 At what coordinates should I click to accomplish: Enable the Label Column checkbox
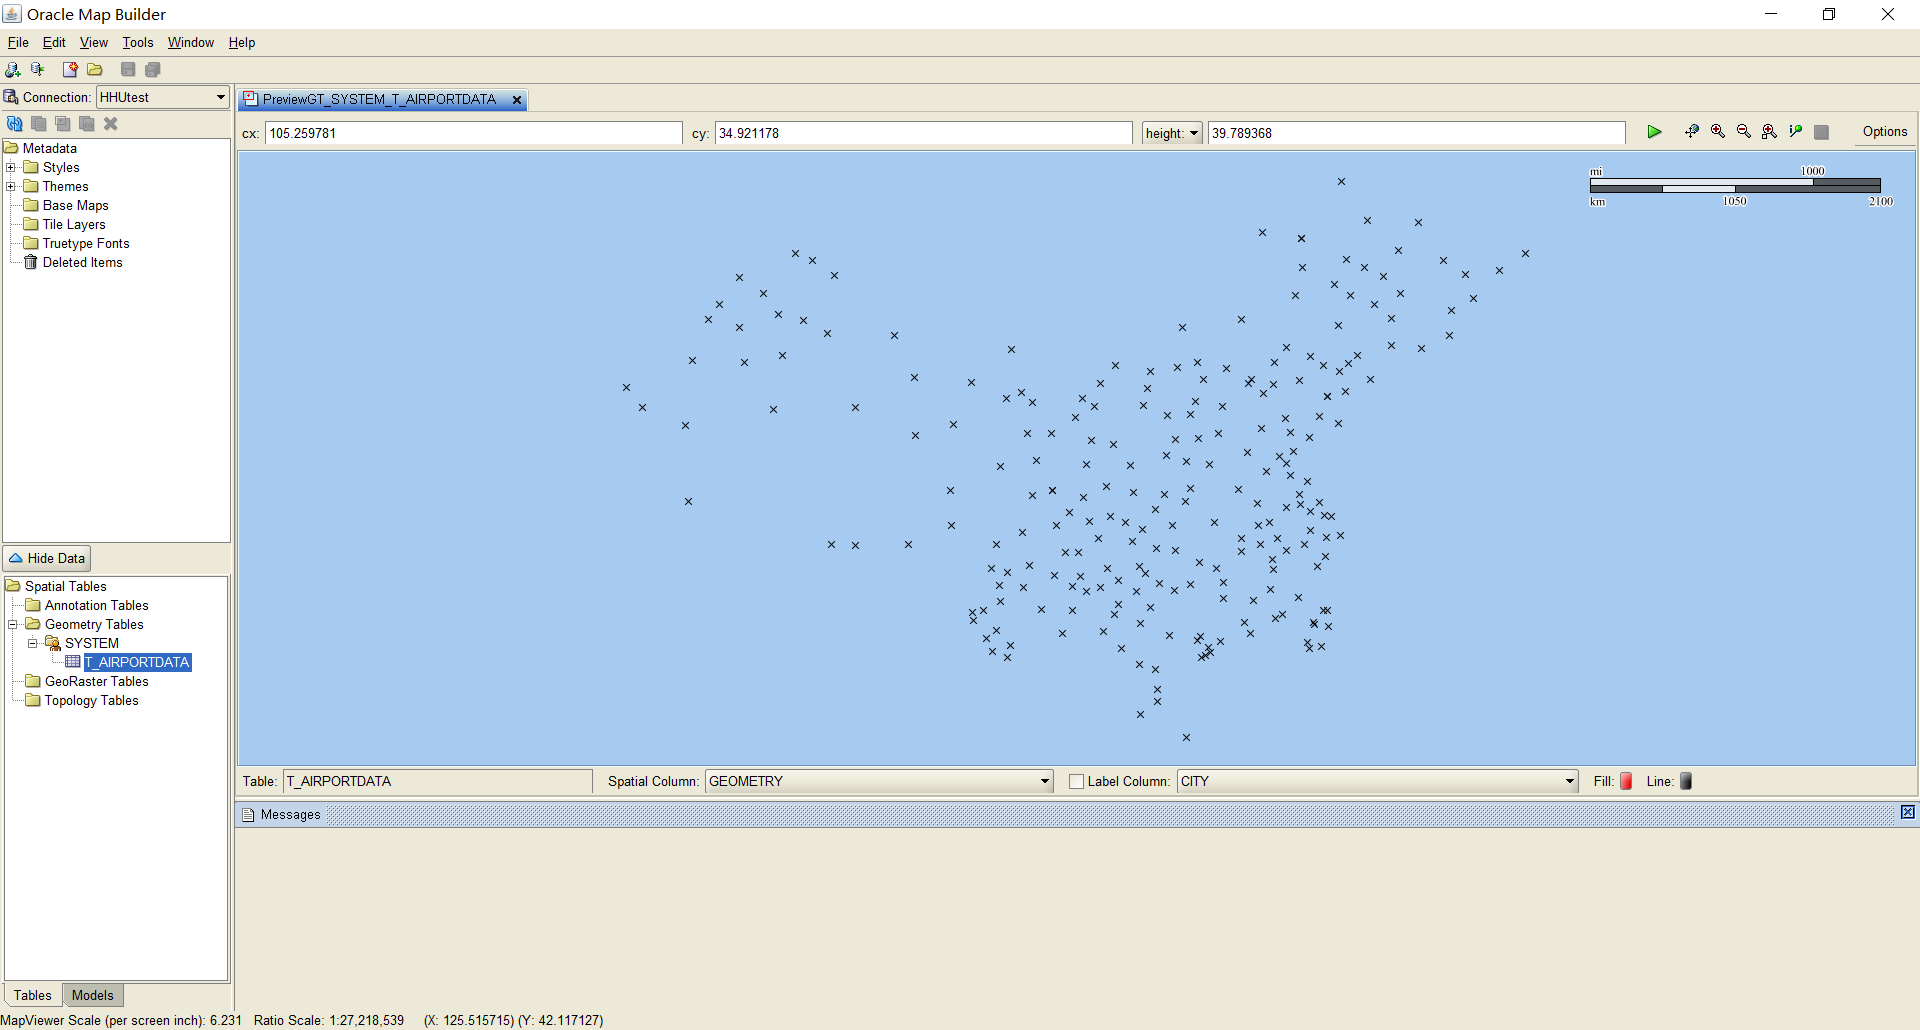[x=1076, y=781]
